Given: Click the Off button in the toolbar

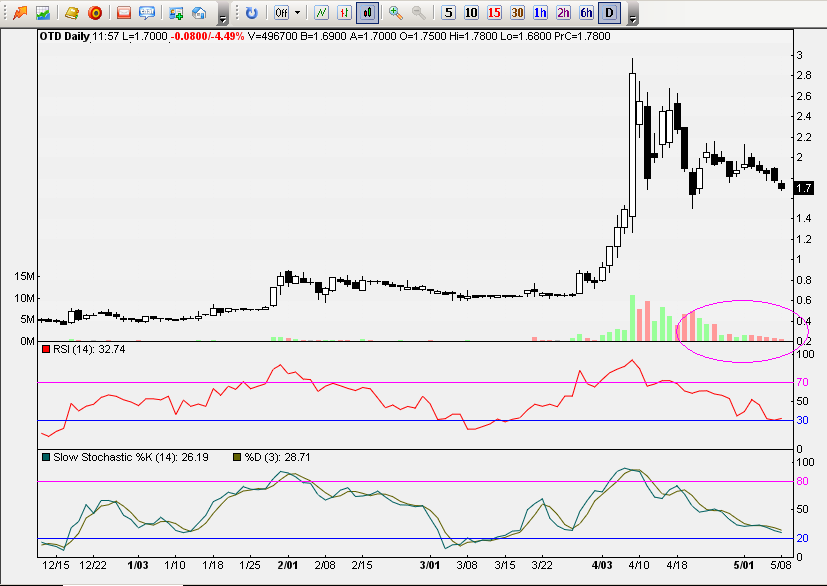Looking at the screenshot, I should 282,13.
